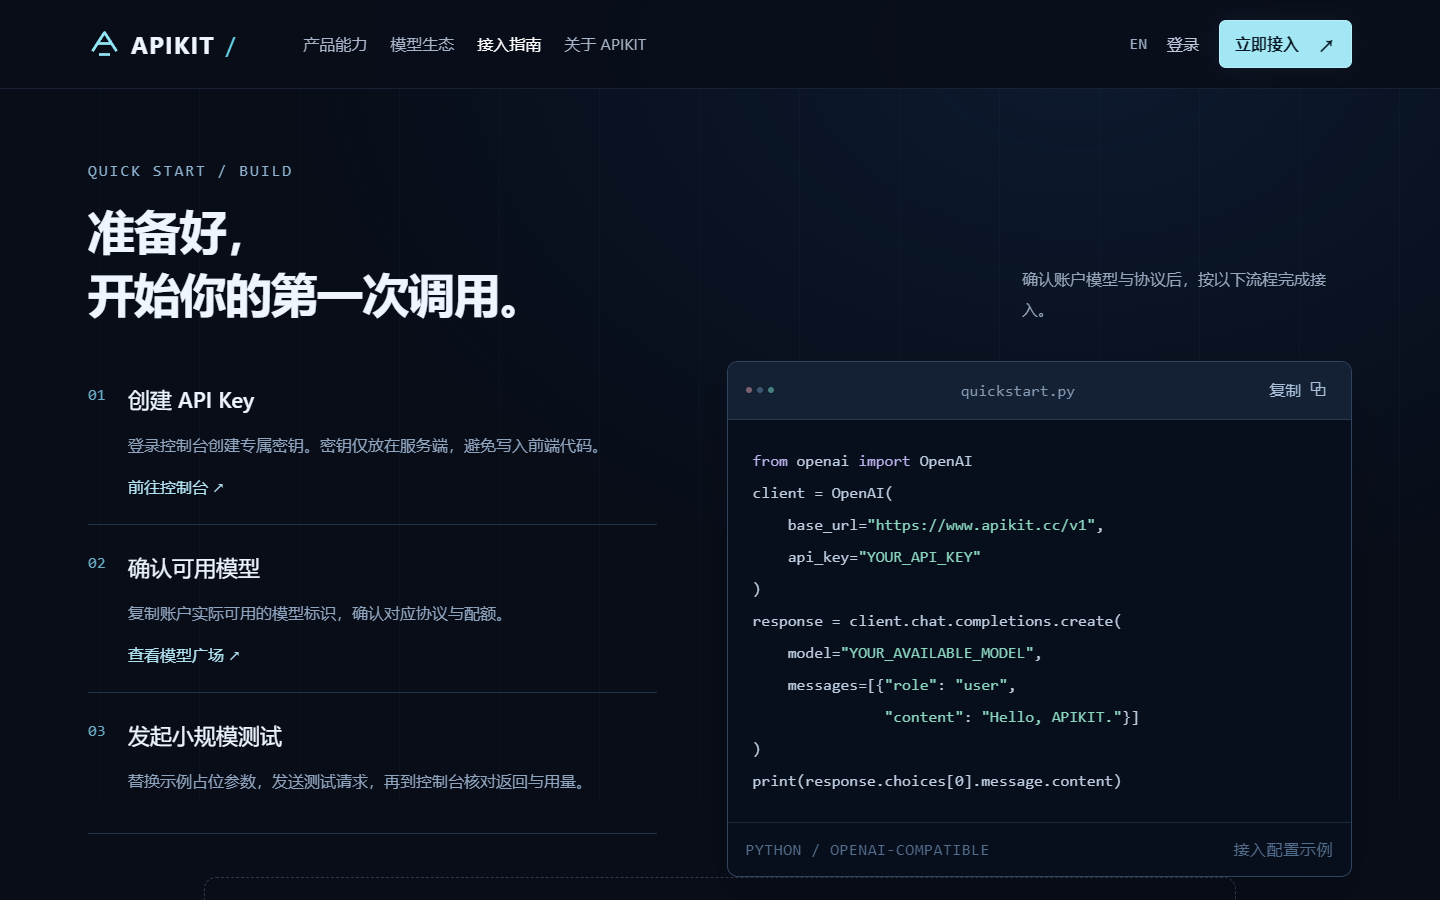Click the step number 02
The width and height of the screenshot is (1440, 900).
pyautogui.click(x=97, y=563)
